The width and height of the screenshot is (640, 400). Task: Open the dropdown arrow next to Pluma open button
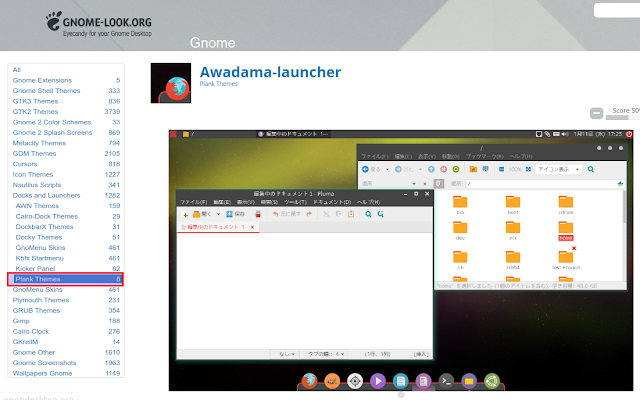(218, 214)
